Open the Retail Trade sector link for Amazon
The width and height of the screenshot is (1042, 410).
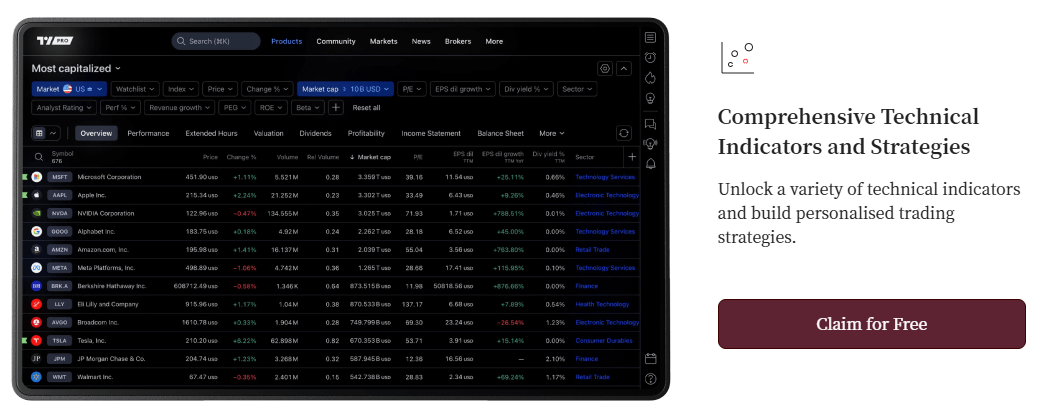pyautogui.click(x=592, y=250)
